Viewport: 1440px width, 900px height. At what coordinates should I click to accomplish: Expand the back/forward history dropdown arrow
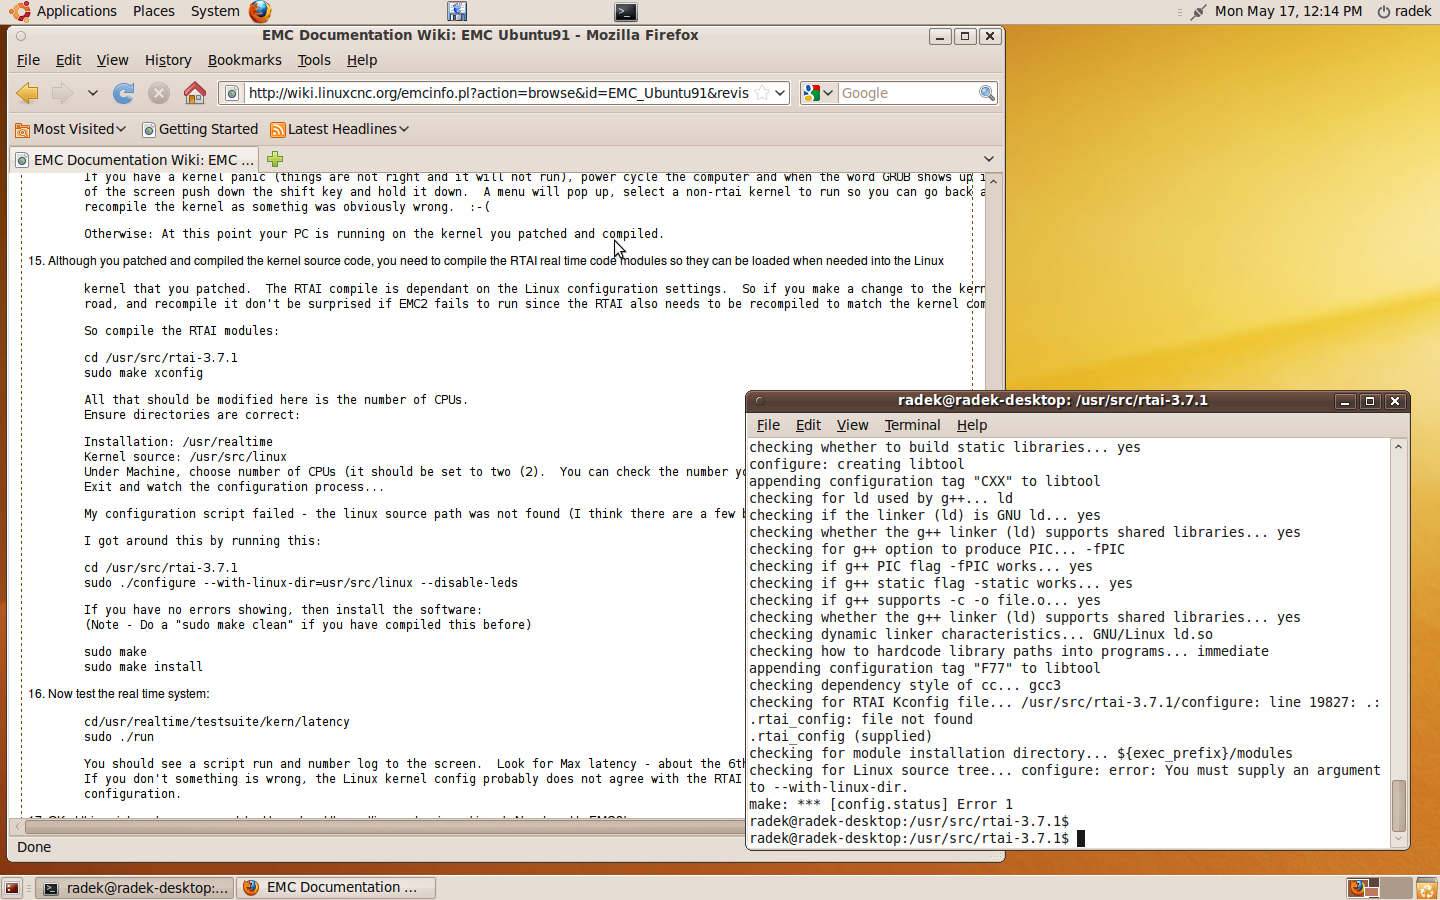pyautogui.click(x=92, y=93)
